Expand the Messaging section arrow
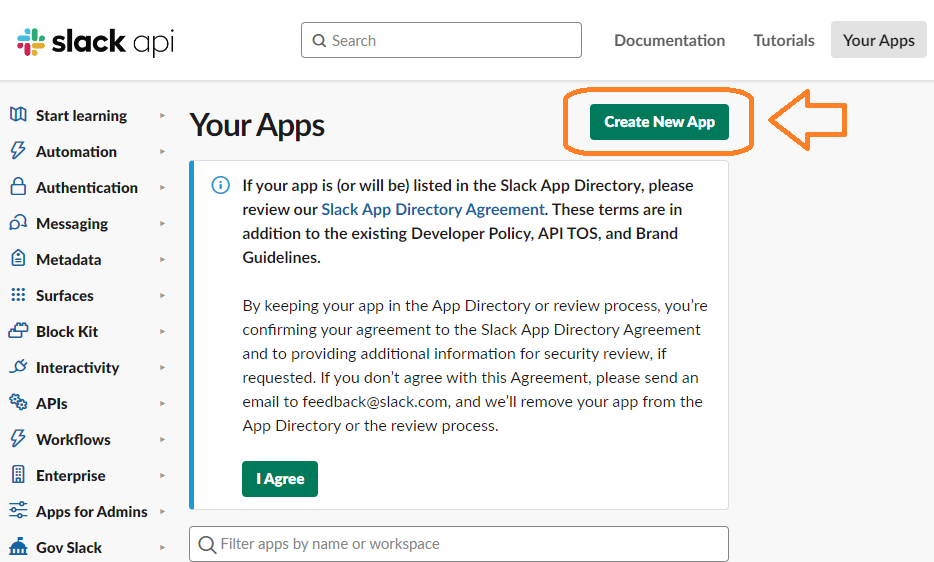 (162, 223)
